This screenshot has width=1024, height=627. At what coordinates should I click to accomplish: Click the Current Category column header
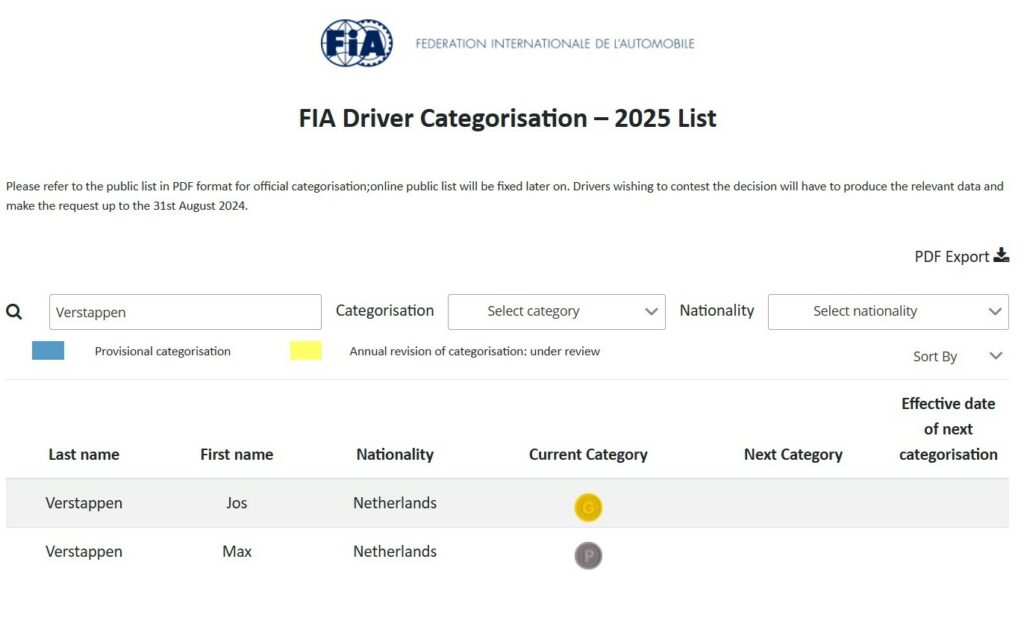(588, 454)
